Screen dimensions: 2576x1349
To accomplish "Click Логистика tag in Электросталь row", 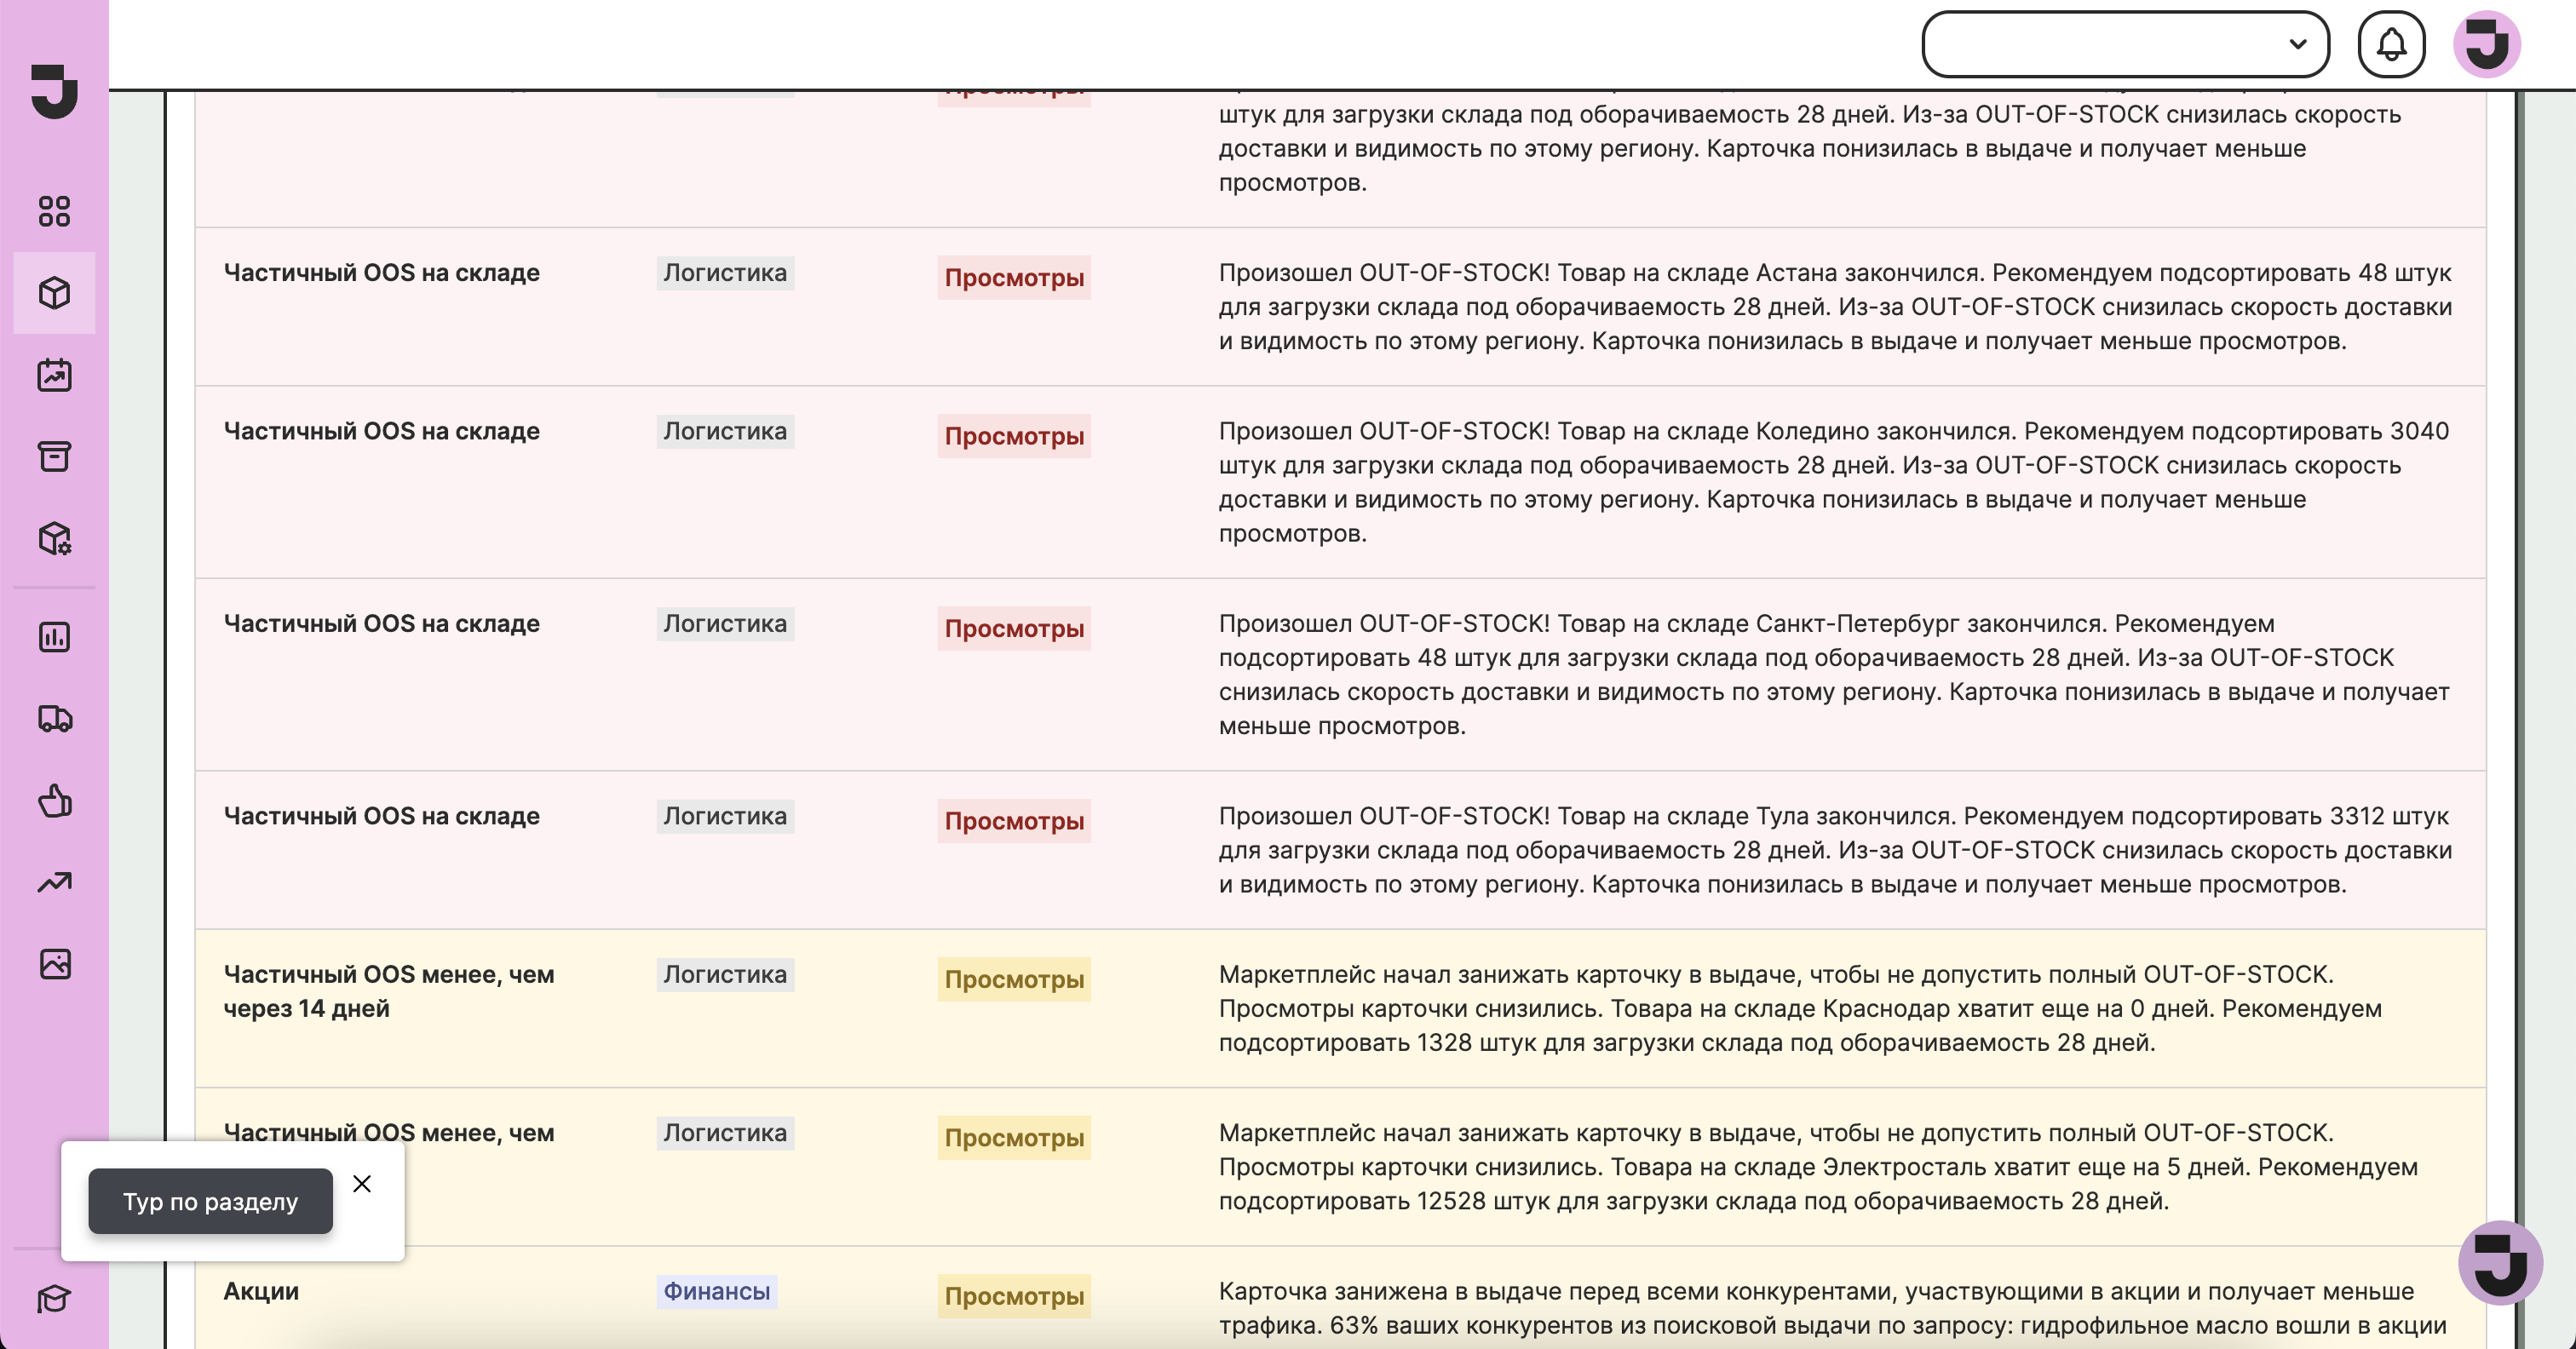I will [725, 1133].
